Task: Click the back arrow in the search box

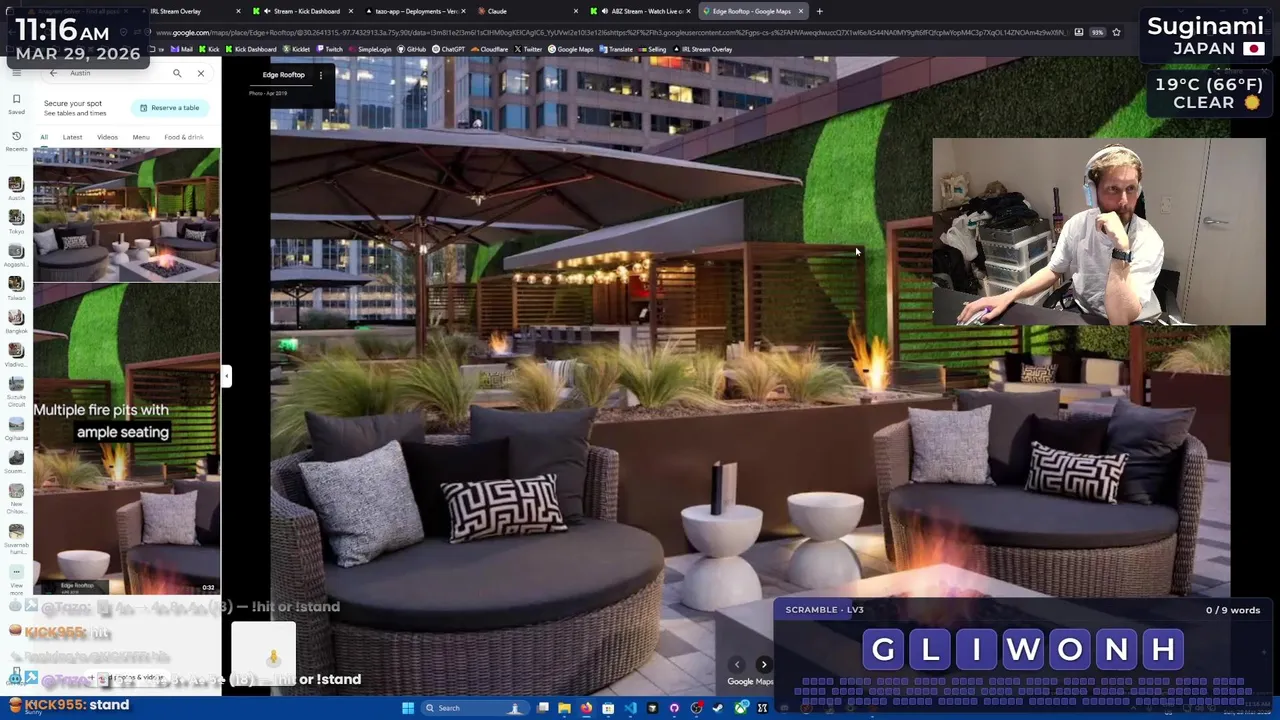Action: point(53,73)
